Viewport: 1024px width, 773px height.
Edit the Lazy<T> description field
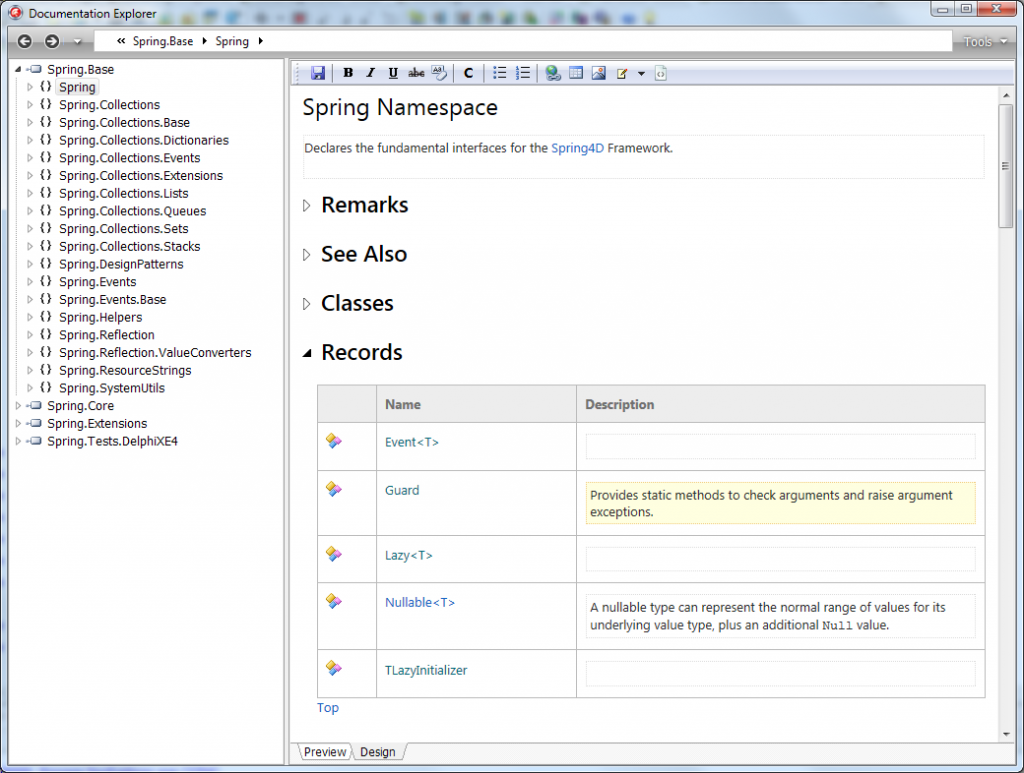[x=780, y=559]
